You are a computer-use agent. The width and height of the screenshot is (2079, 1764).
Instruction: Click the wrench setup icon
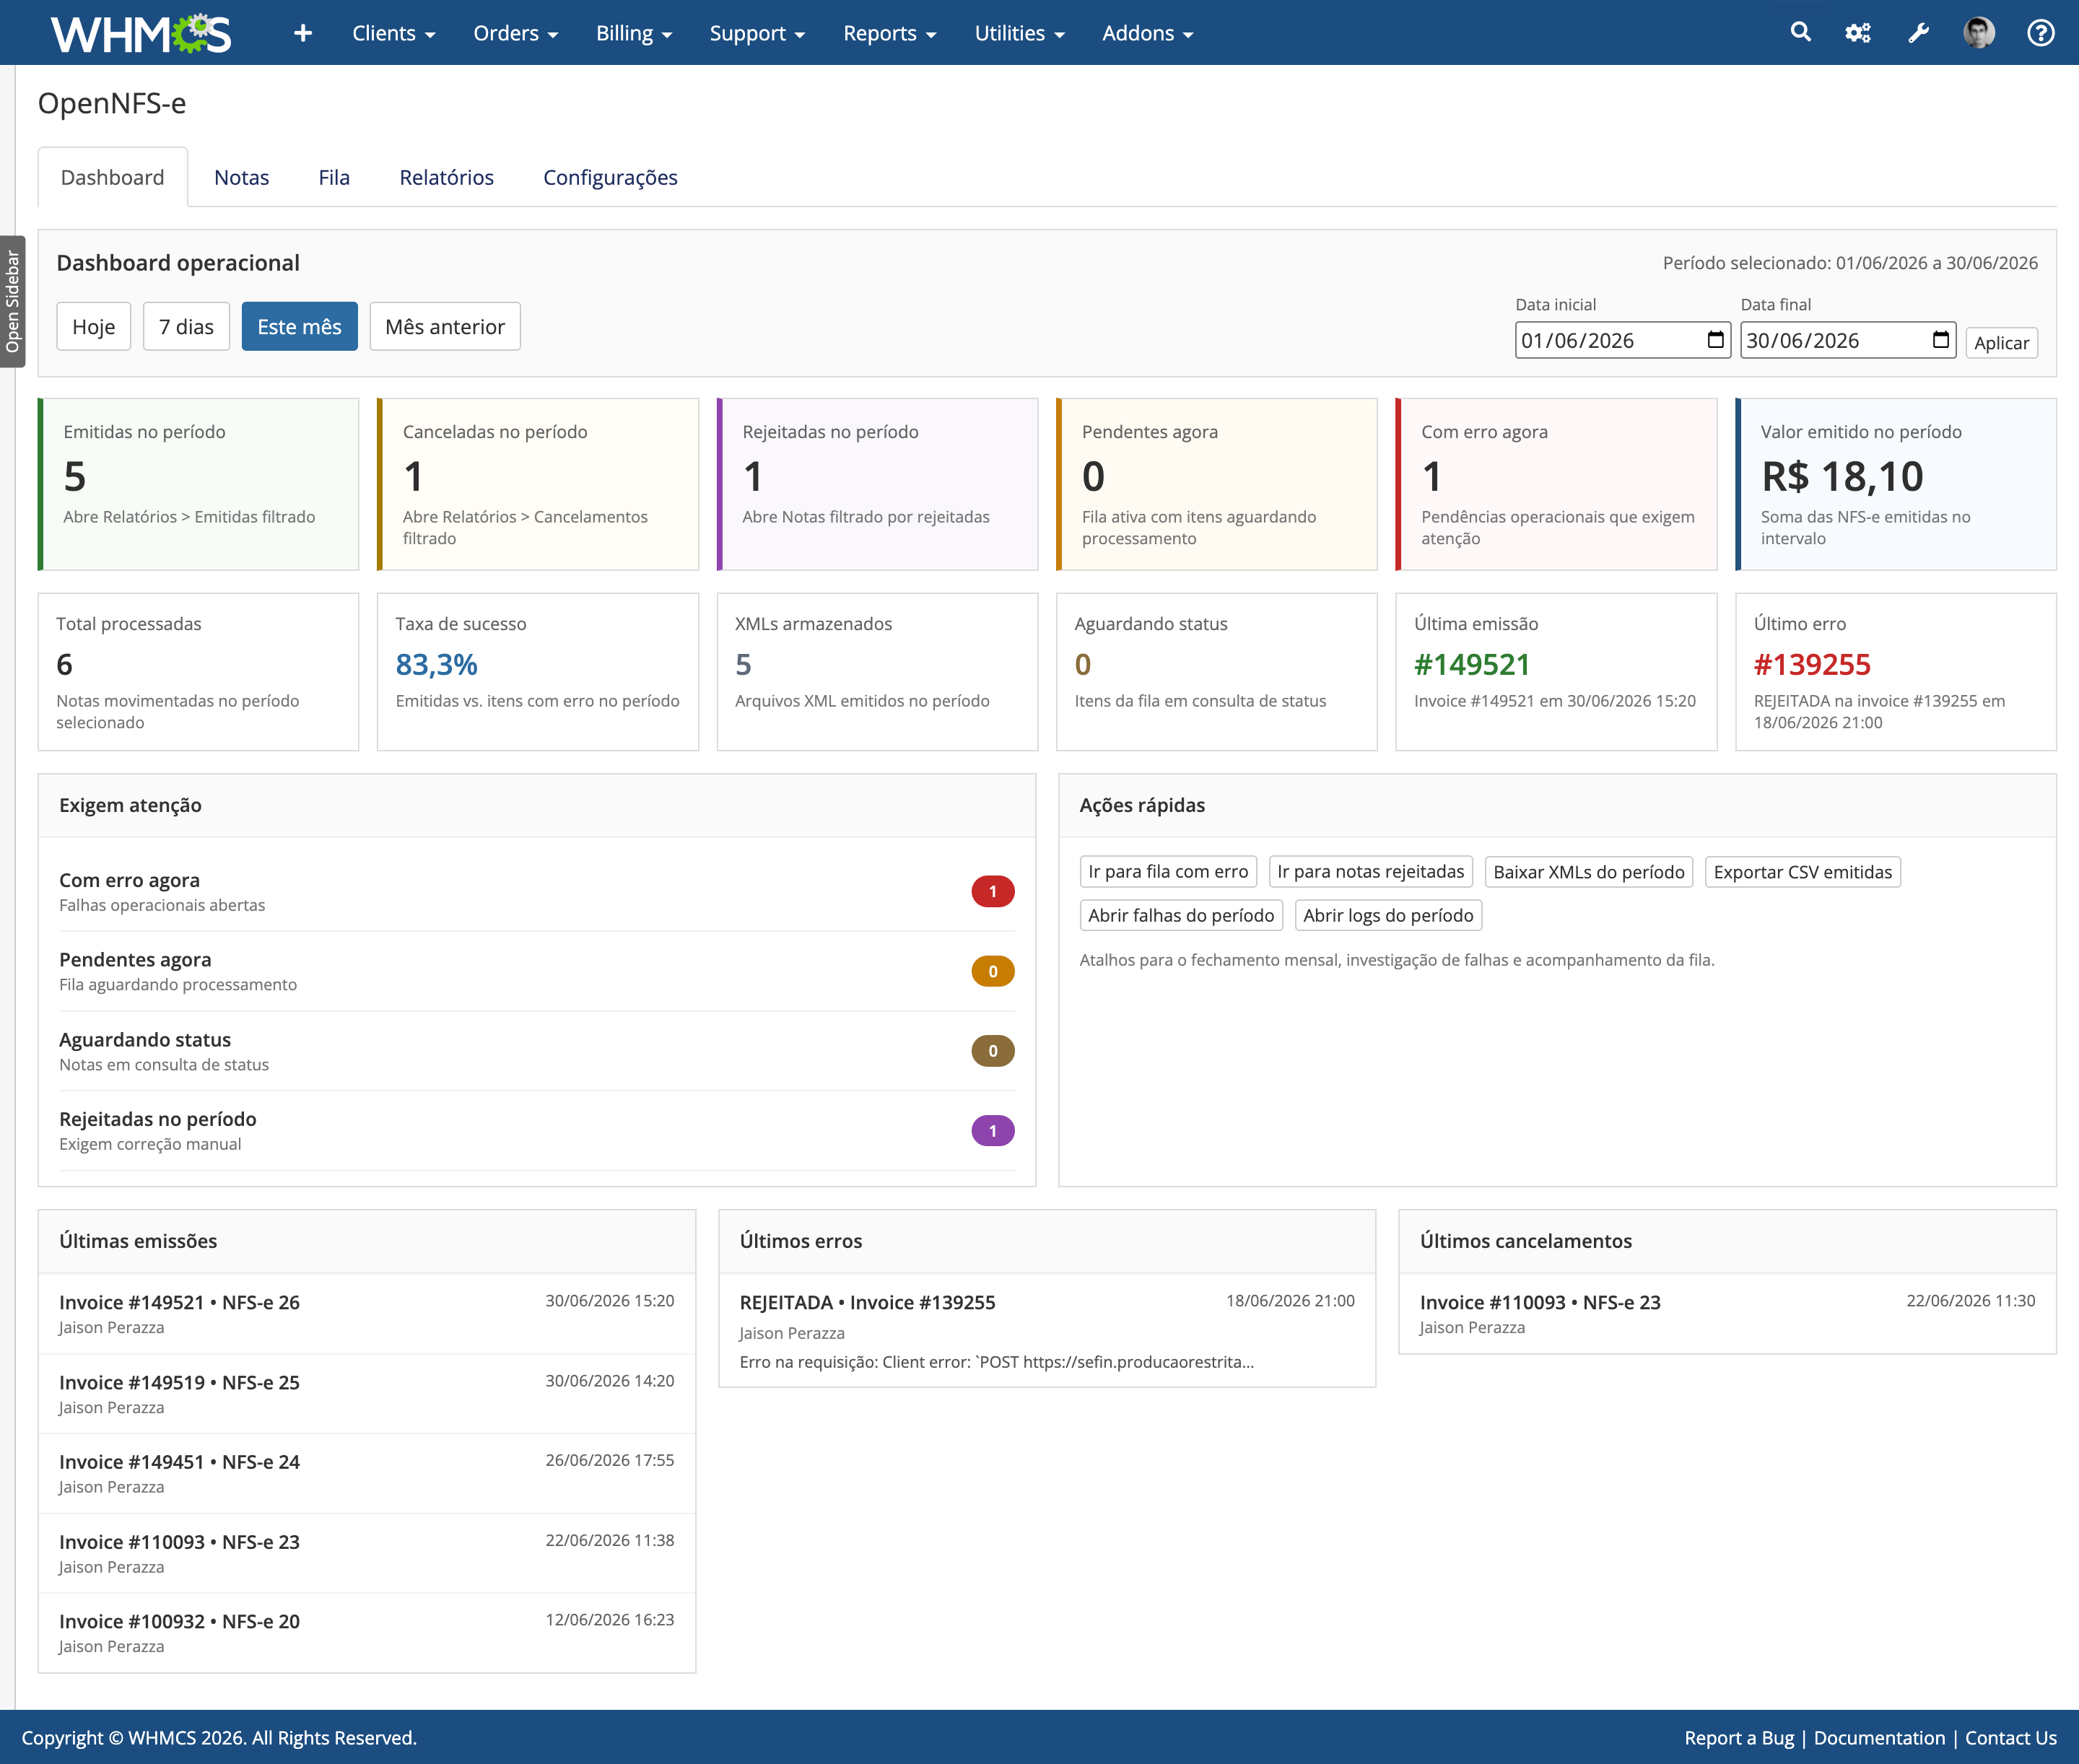point(1918,33)
